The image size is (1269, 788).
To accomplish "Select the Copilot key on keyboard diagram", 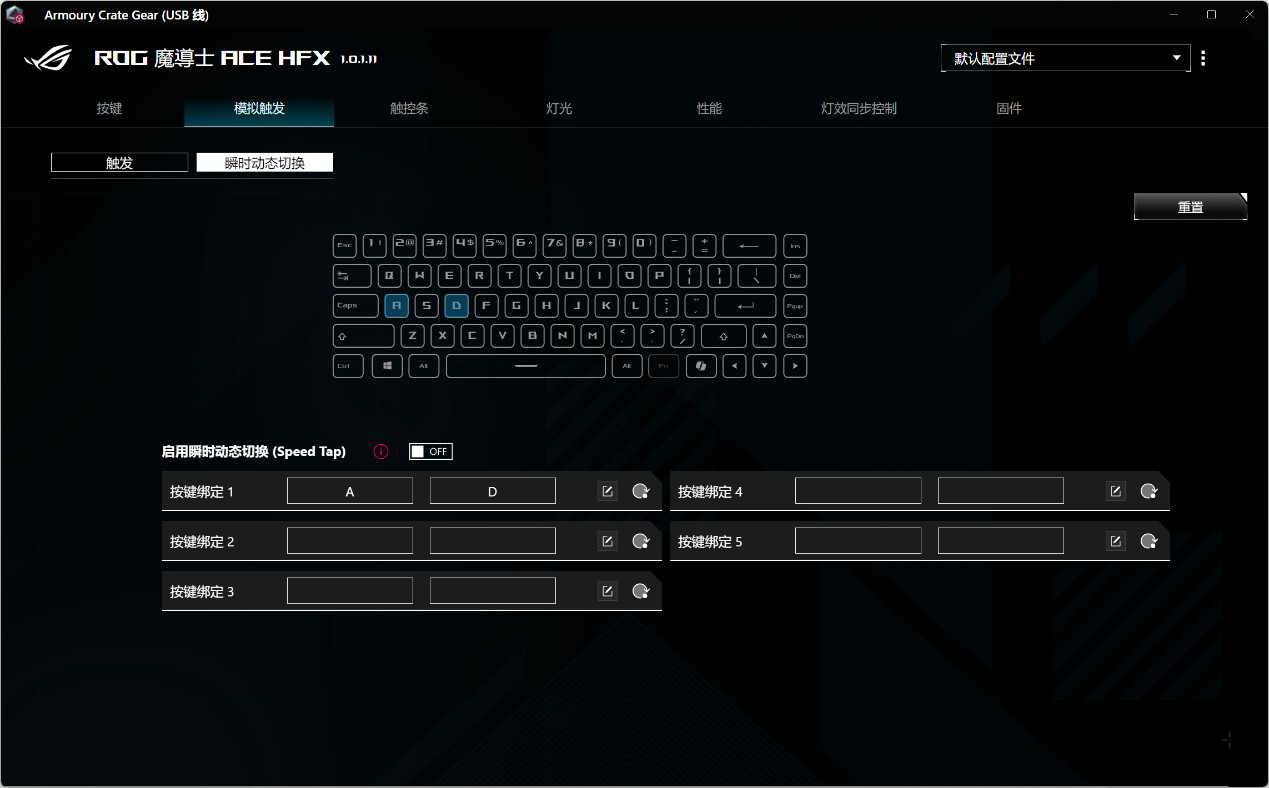I will (701, 366).
